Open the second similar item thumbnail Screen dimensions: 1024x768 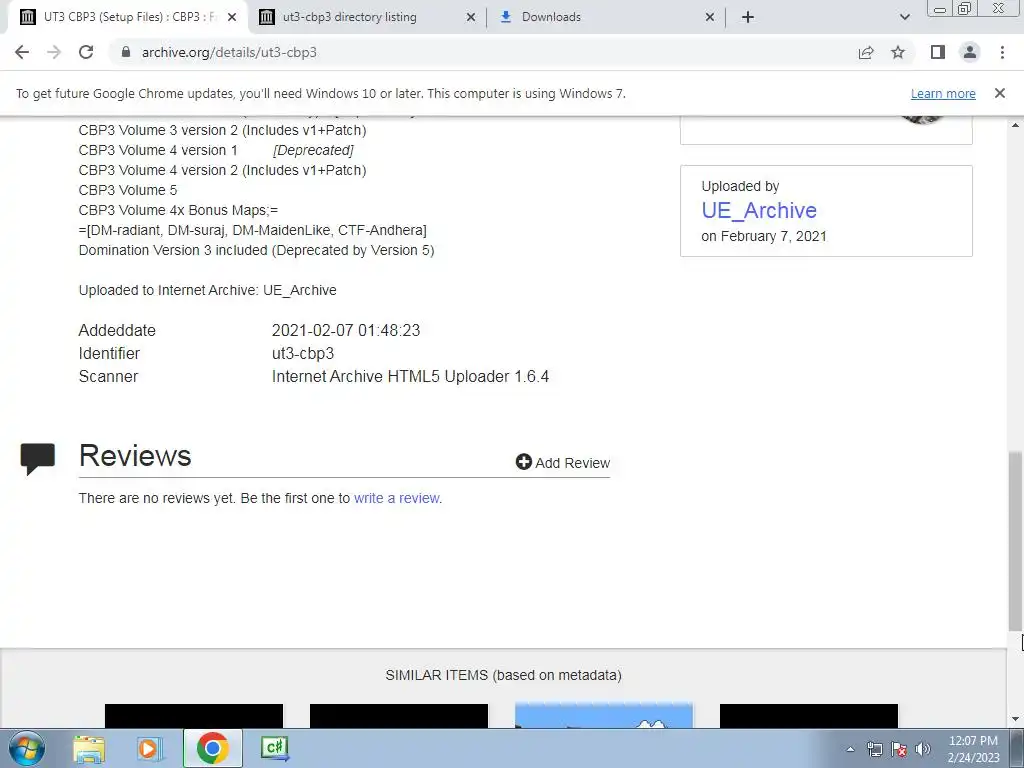399,716
